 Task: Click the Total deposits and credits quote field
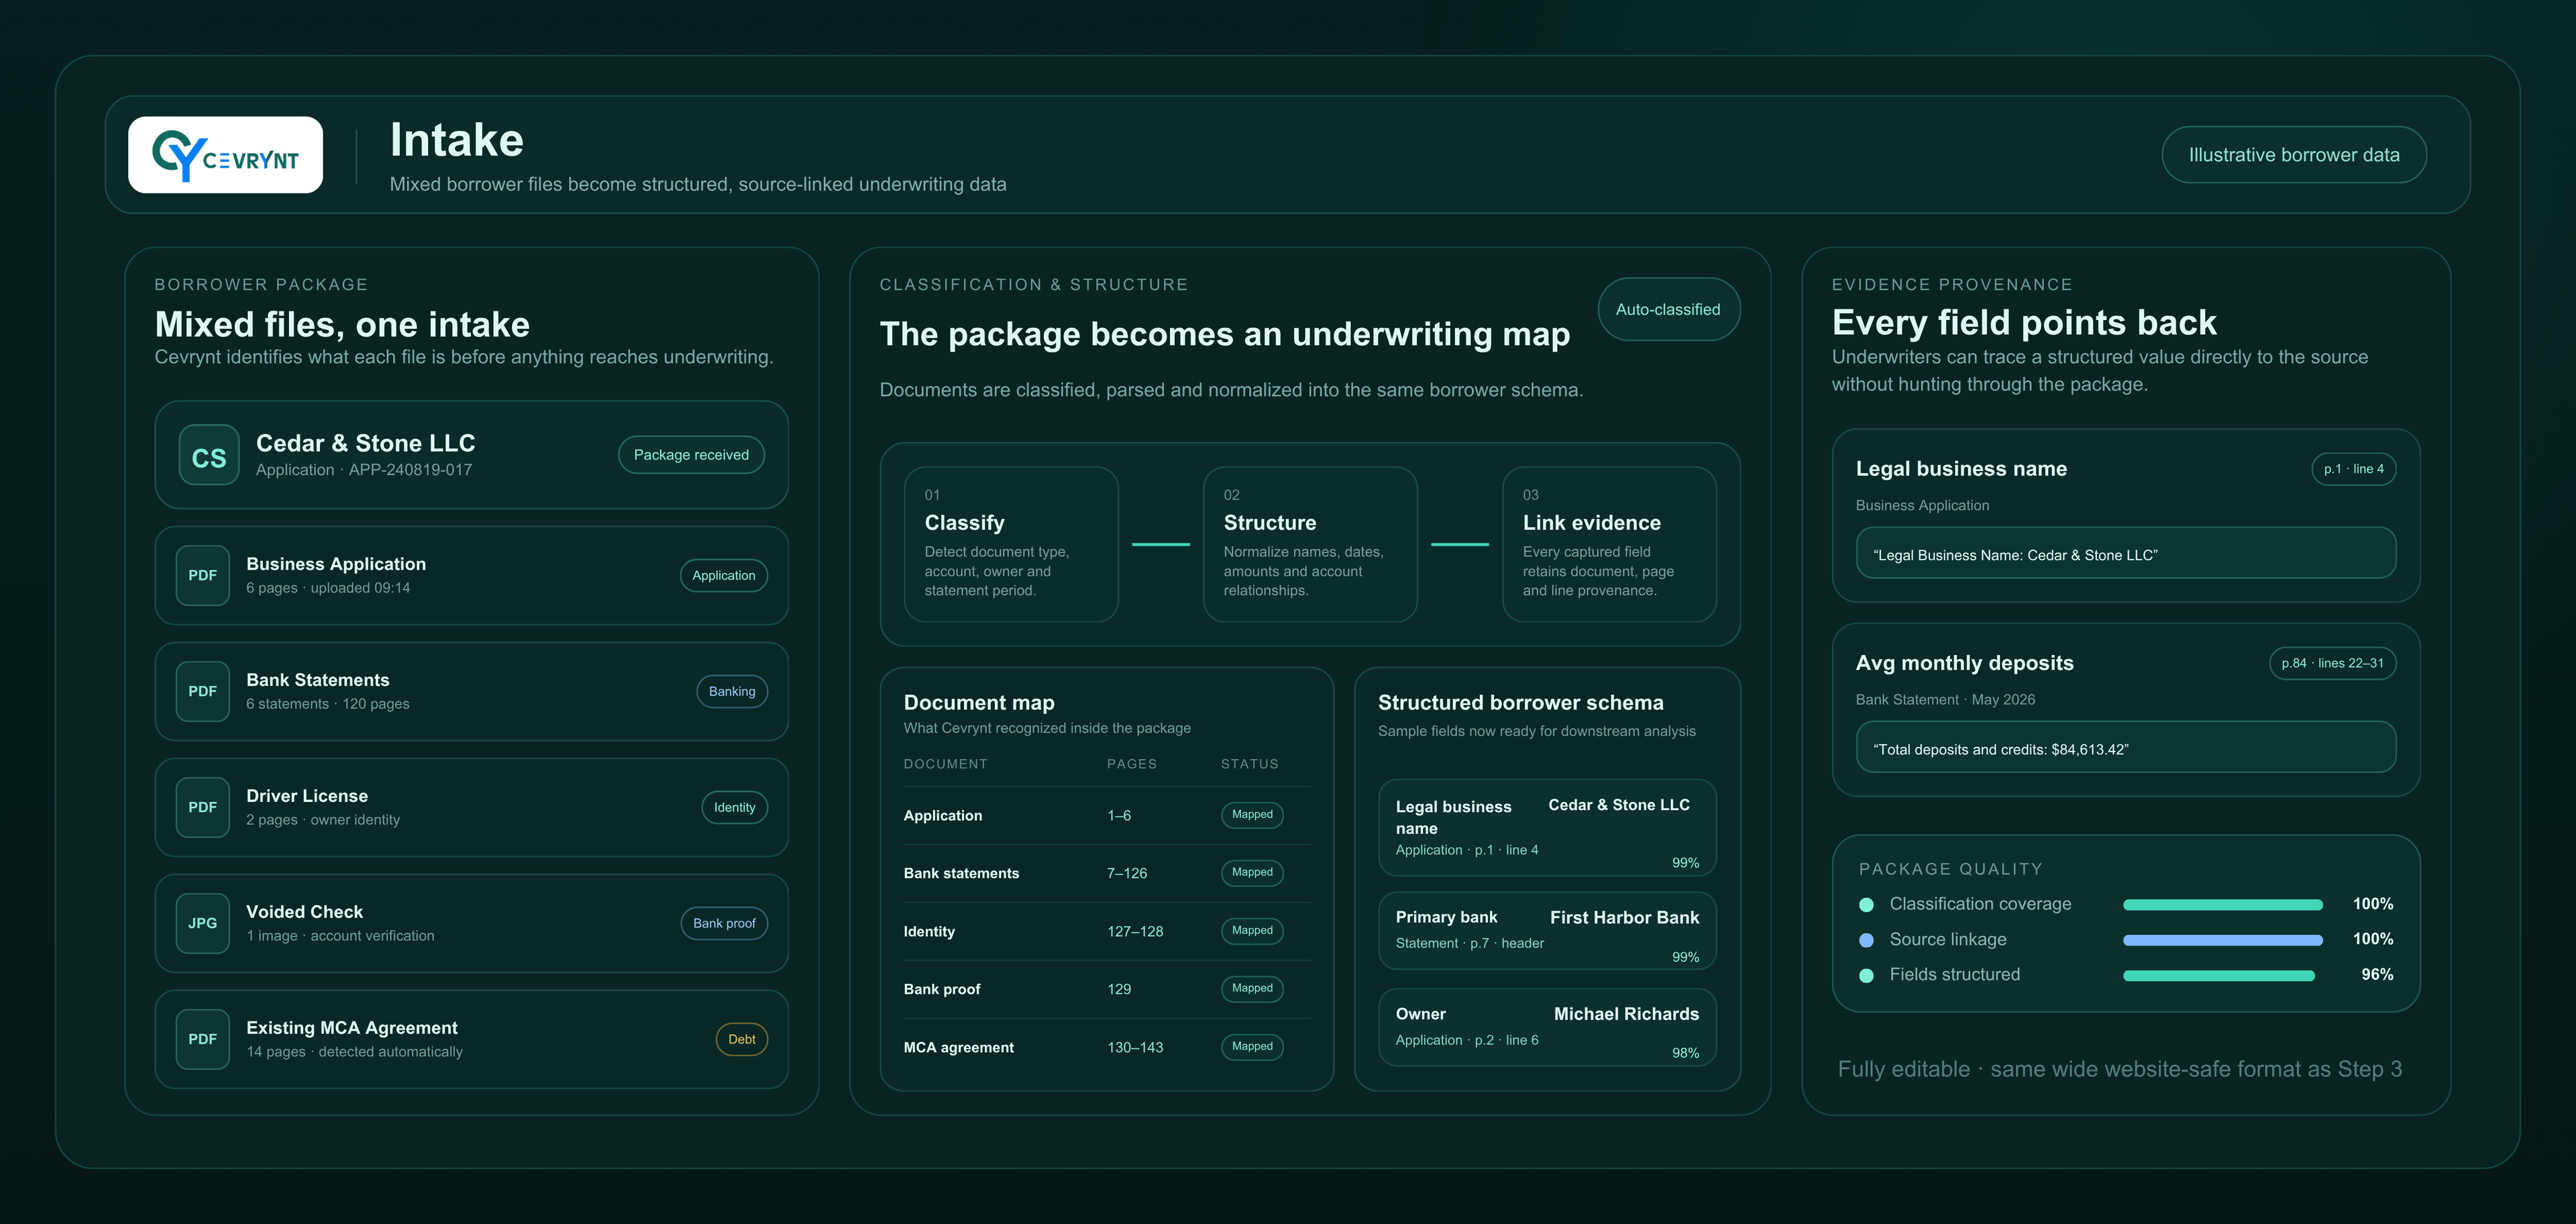(2126, 747)
